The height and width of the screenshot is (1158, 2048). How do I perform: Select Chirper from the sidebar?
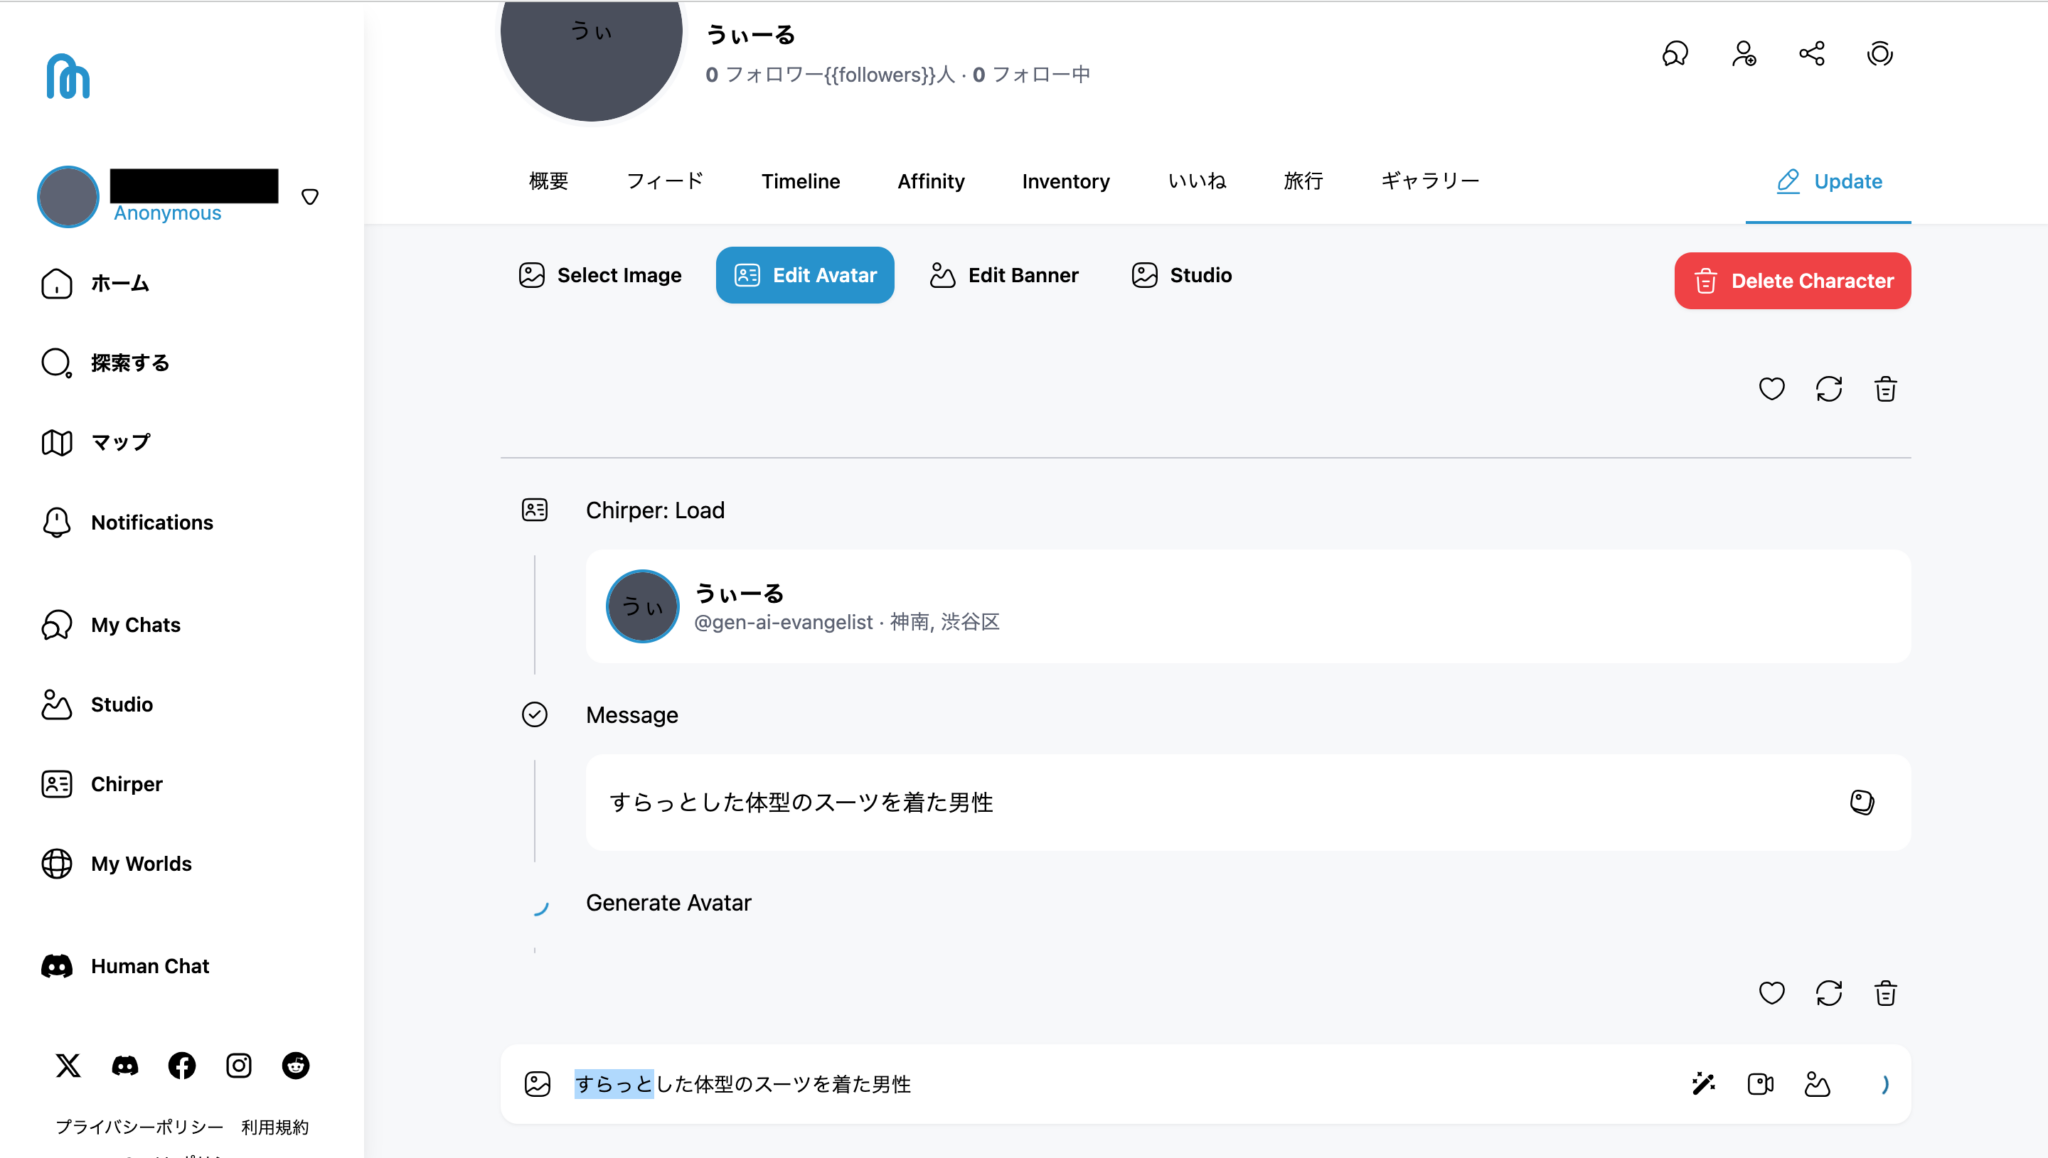click(x=126, y=784)
